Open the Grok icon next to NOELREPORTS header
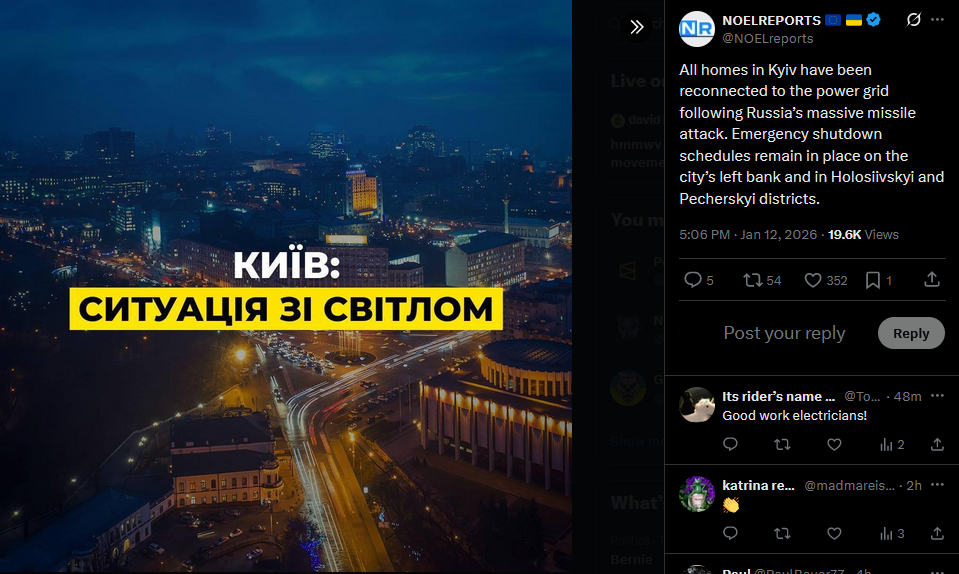The width and height of the screenshot is (959, 574). point(914,20)
